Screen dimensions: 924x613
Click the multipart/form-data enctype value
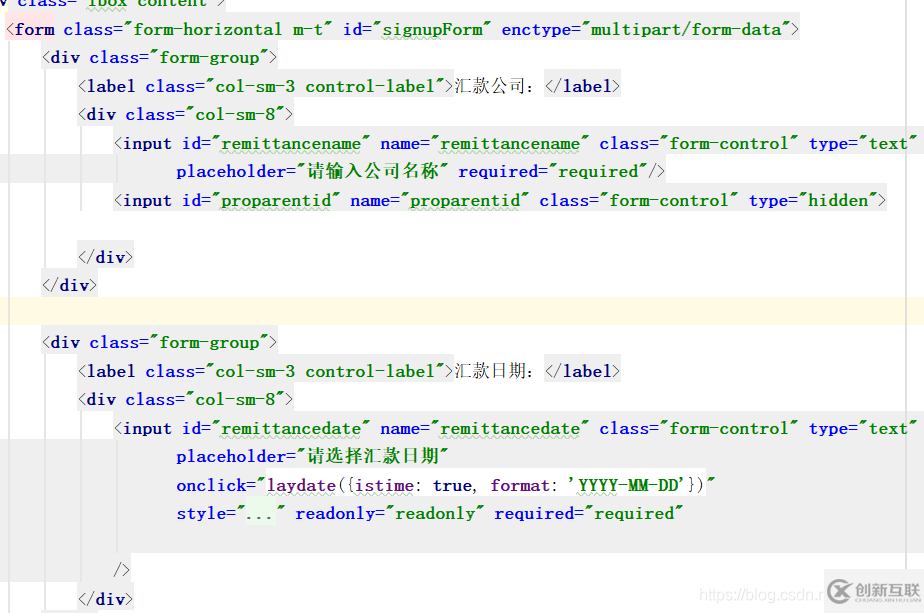pyautogui.click(x=686, y=29)
